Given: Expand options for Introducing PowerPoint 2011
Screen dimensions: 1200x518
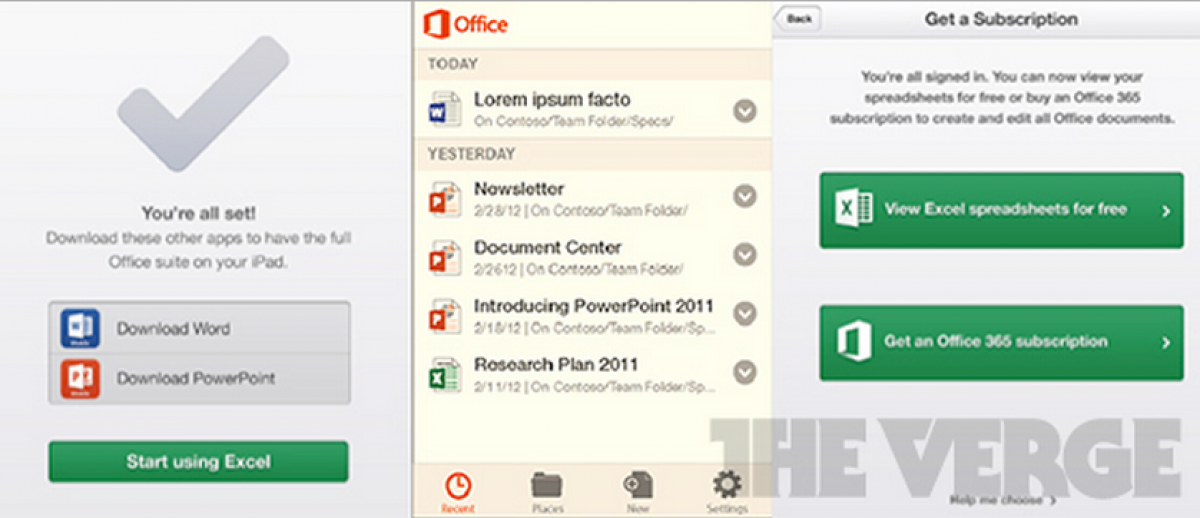Looking at the screenshot, I should (744, 314).
